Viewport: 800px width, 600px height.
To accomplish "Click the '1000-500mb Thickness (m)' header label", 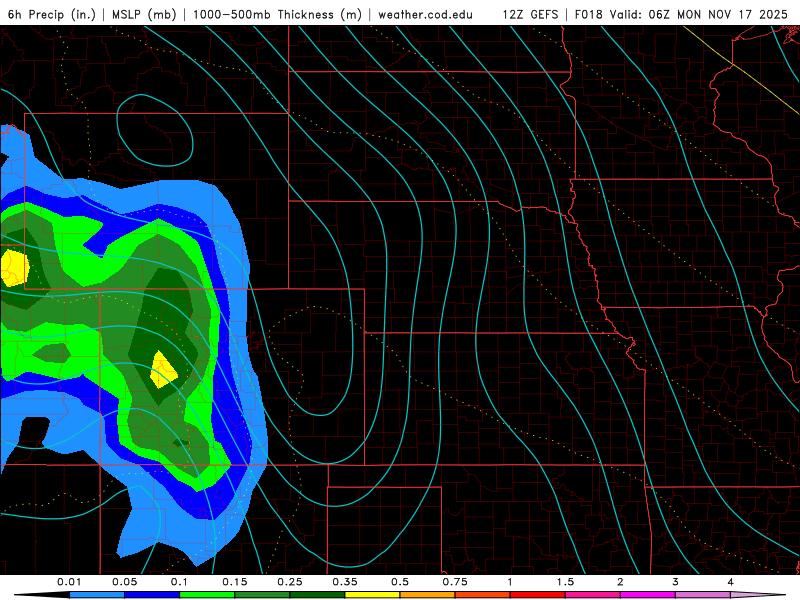I will tap(277, 14).
